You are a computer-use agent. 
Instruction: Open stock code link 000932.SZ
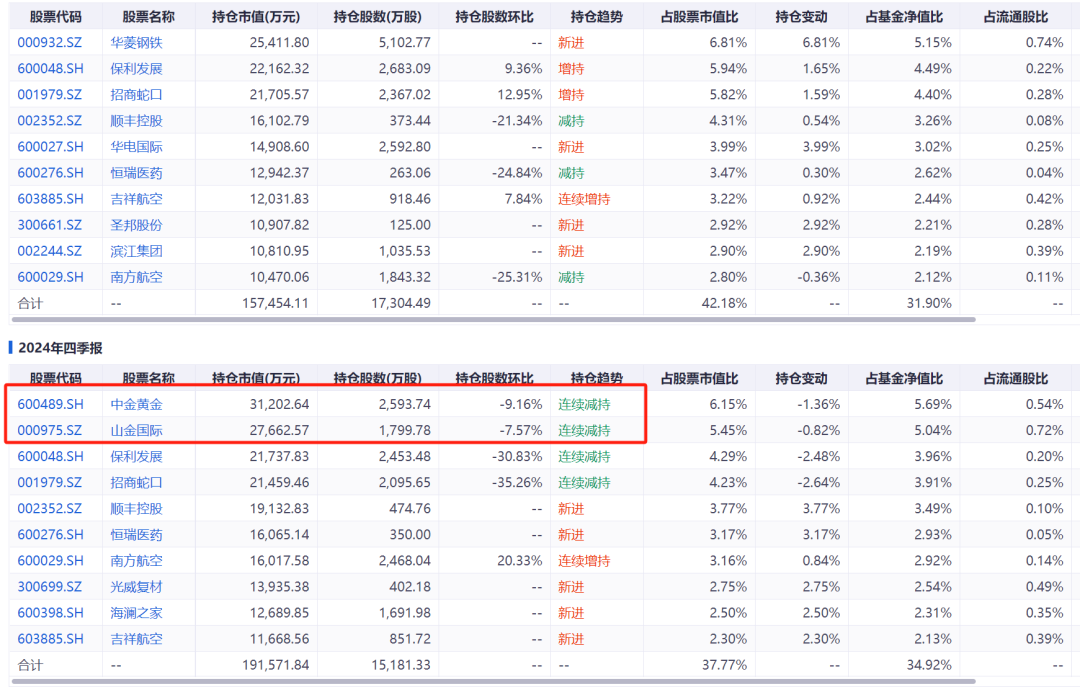50,43
